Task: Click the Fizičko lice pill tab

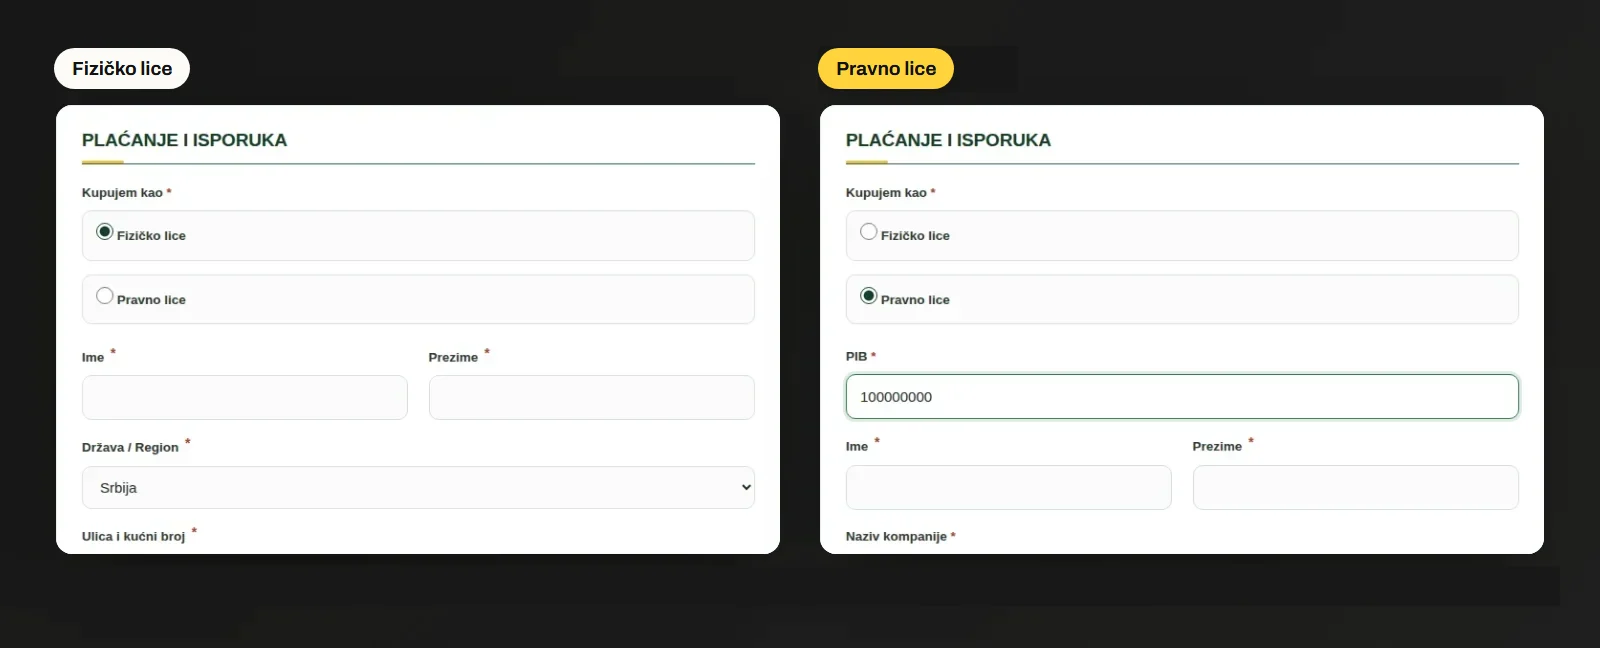Action: (122, 69)
